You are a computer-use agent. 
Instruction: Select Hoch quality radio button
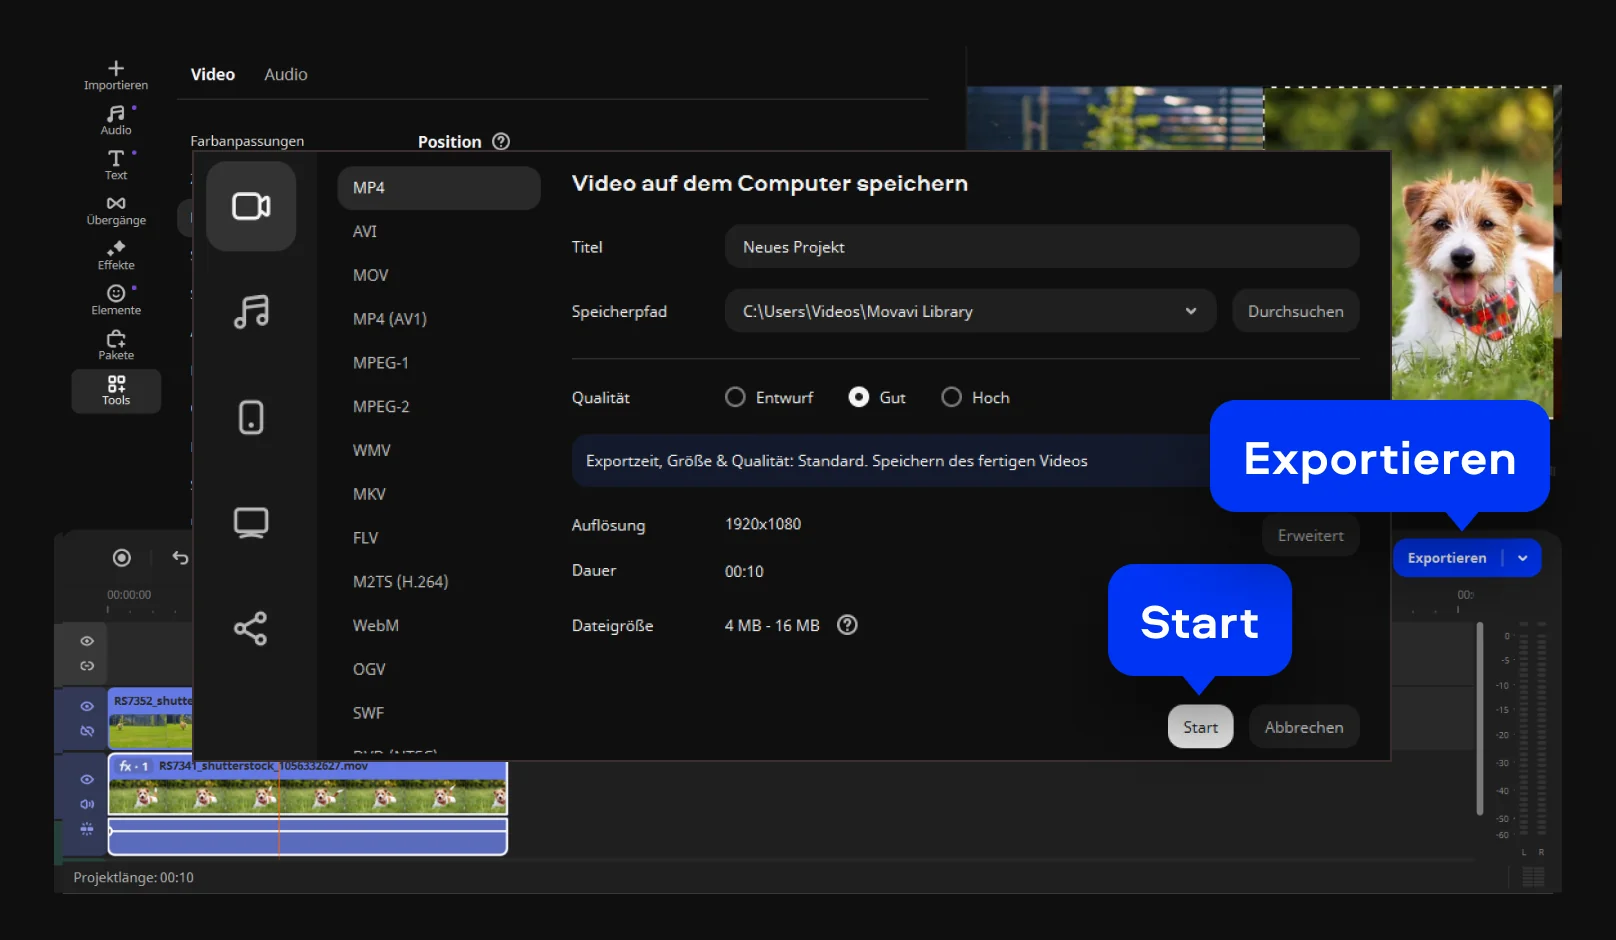(x=952, y=397)
